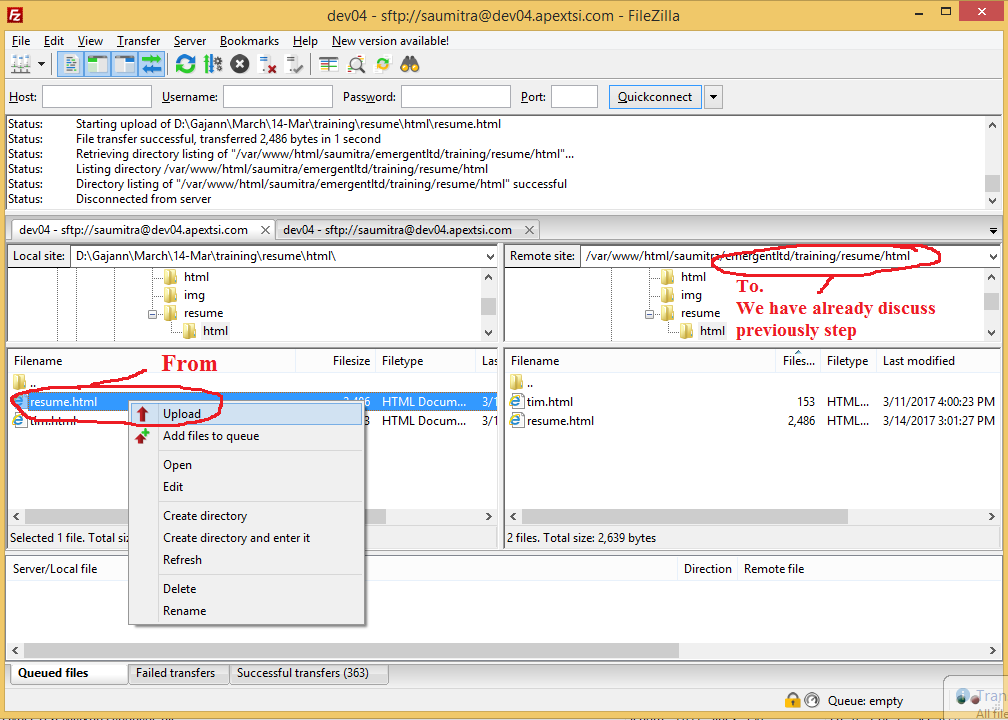
Task: Click the process queue toolbar icon
Action: 213,64
